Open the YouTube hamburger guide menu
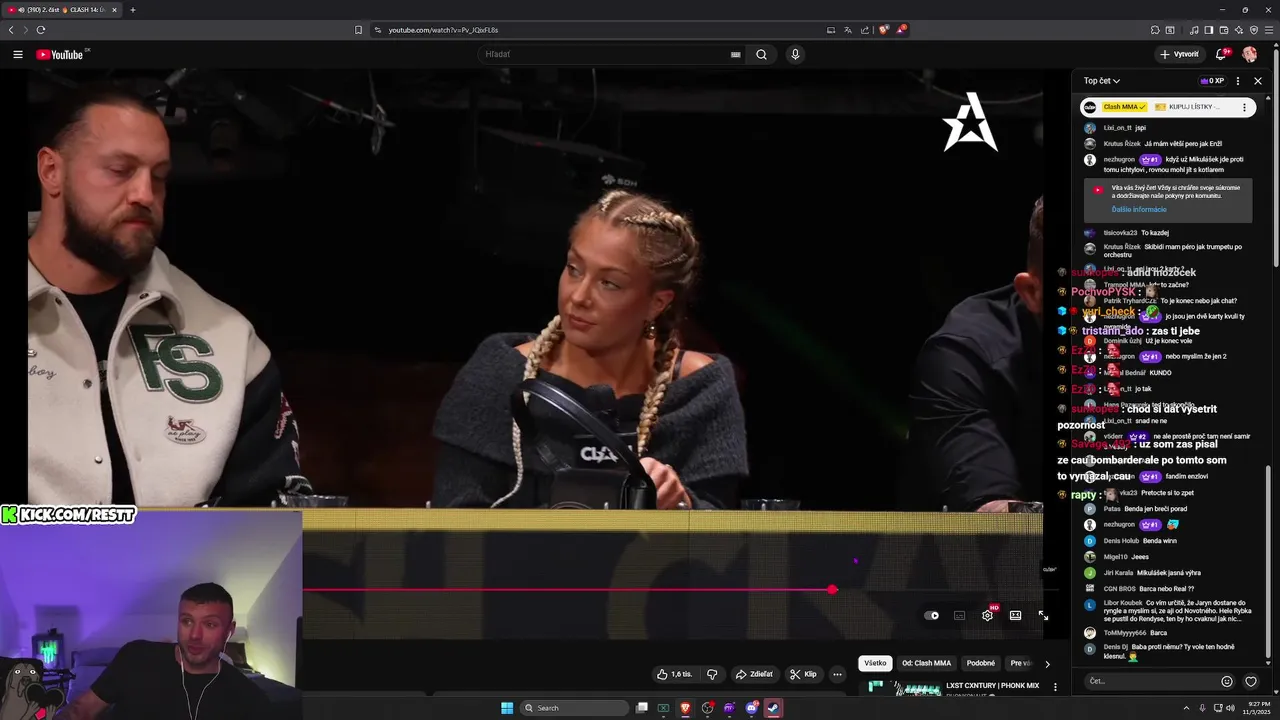The height and width of the screenshot is (720, 1280). (x=18, y=55)
